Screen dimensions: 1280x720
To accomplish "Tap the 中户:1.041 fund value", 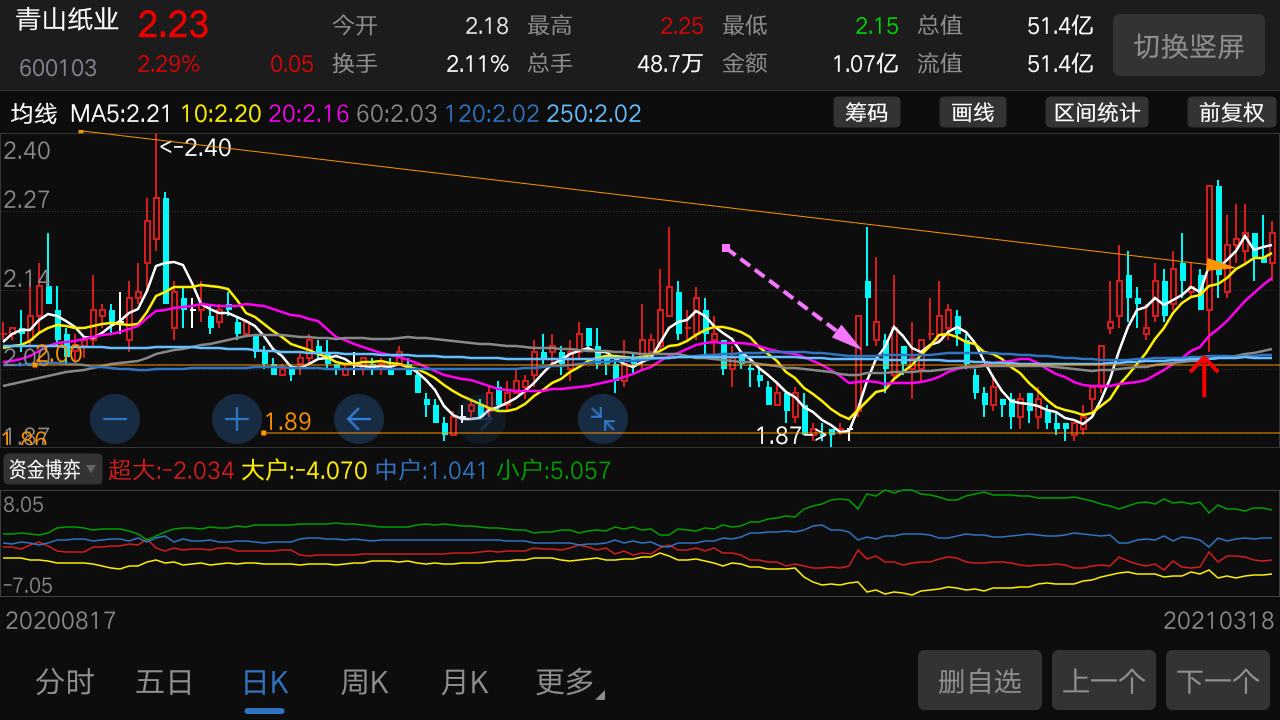I will coord(432,470).
